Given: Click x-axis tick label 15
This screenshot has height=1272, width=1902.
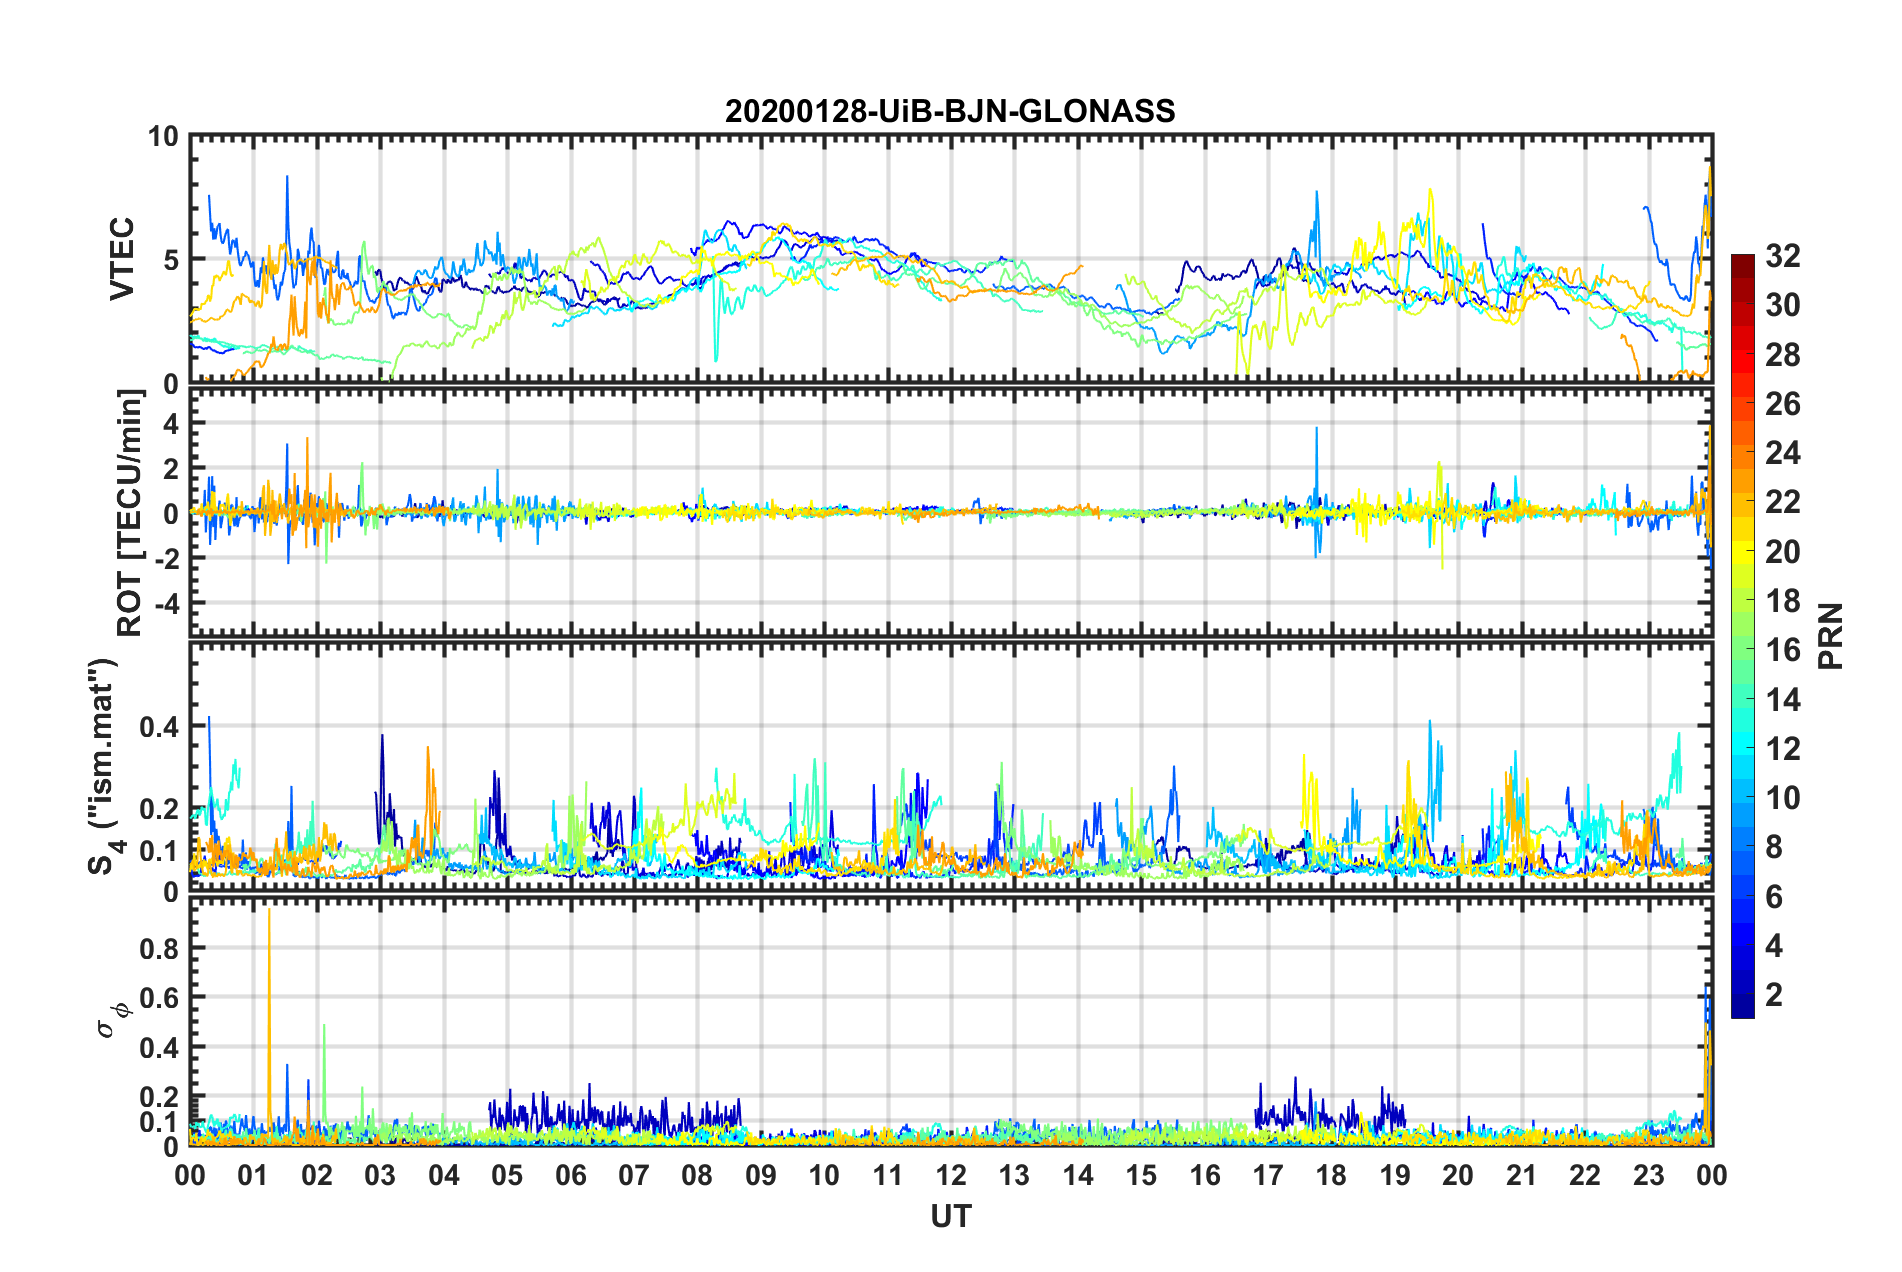Looking at the screenshot, I should coord(1141,1175).
